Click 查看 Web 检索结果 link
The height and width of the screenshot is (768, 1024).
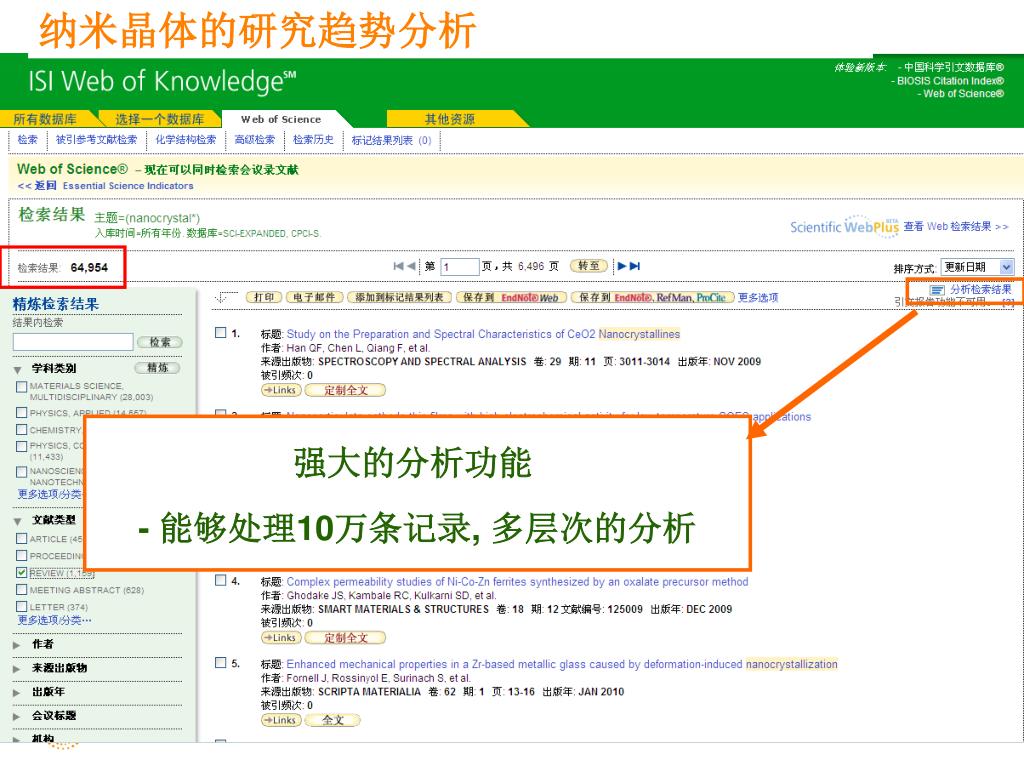pos(955,227)
